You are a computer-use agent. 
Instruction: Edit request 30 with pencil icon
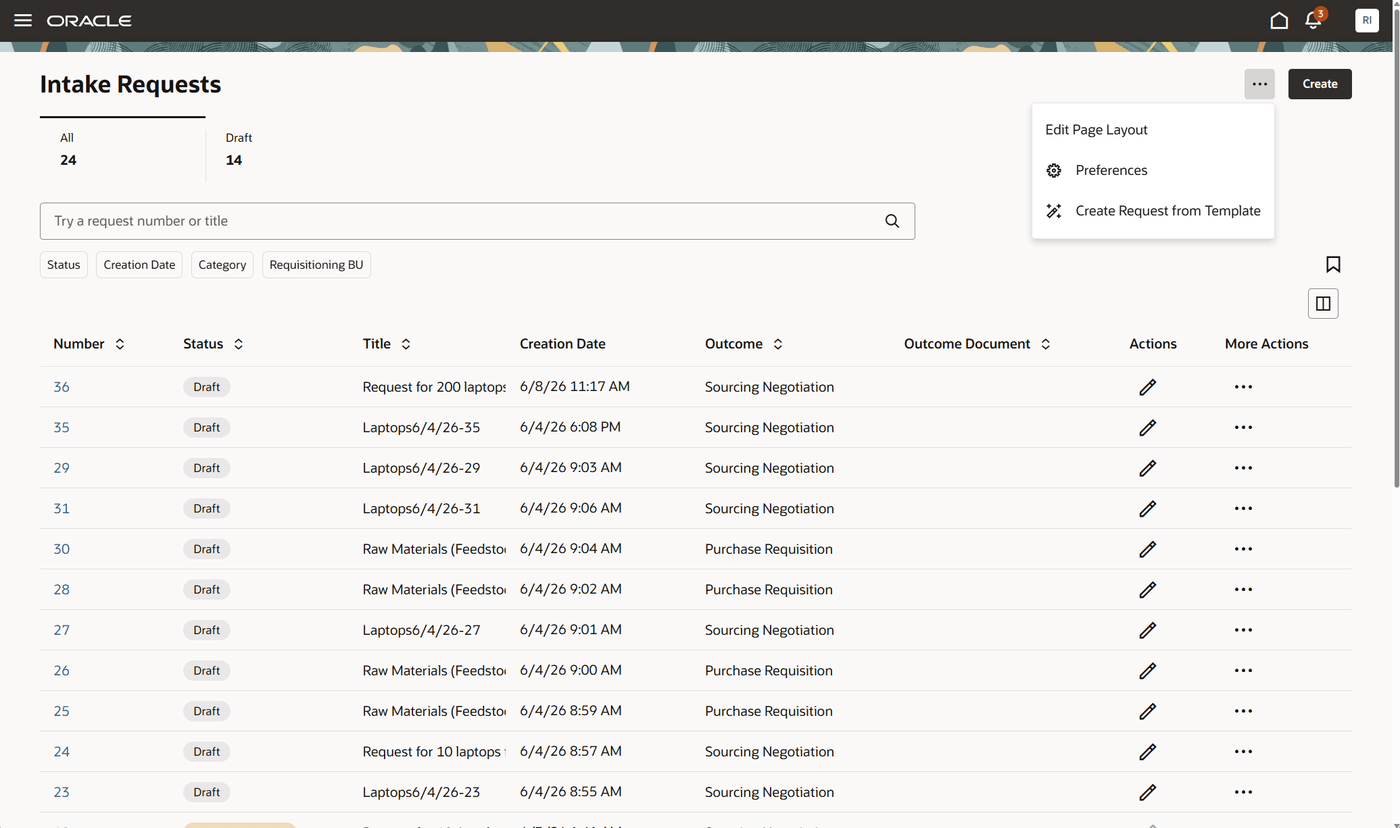tap(1147, 549)
